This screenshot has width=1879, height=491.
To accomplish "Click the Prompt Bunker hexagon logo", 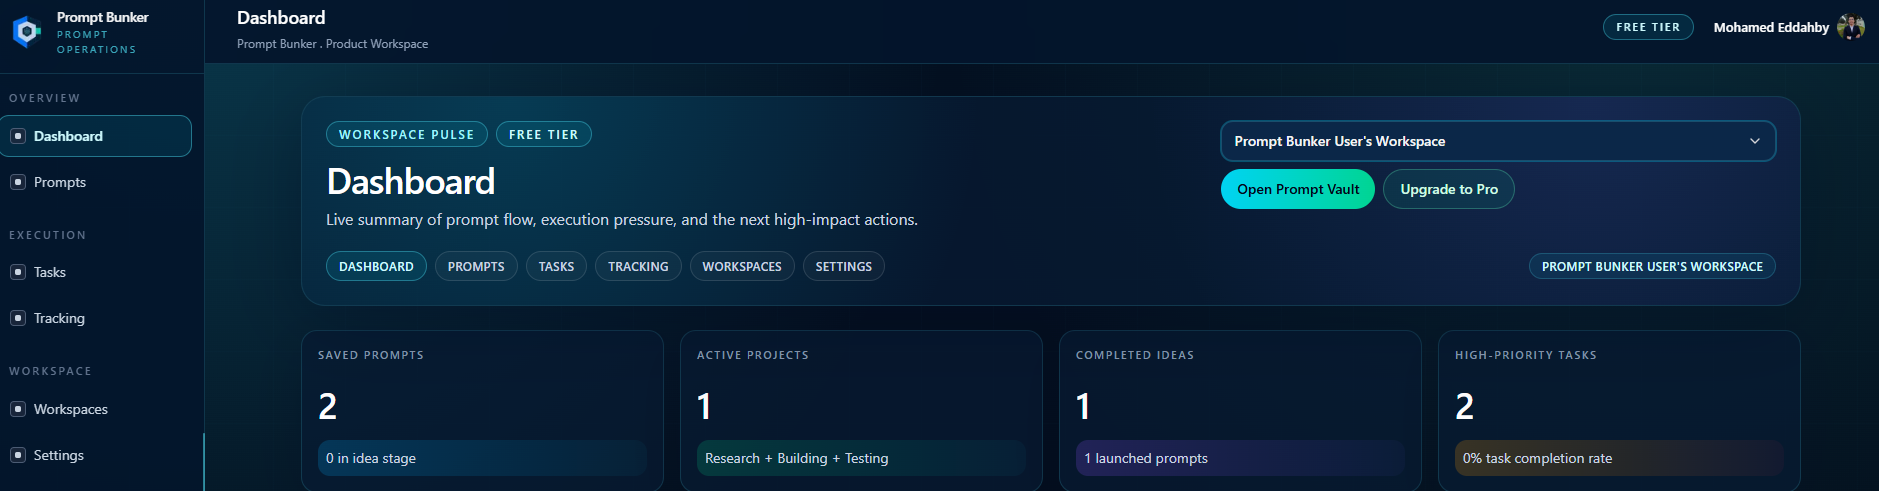I will [x=26, y=32].
